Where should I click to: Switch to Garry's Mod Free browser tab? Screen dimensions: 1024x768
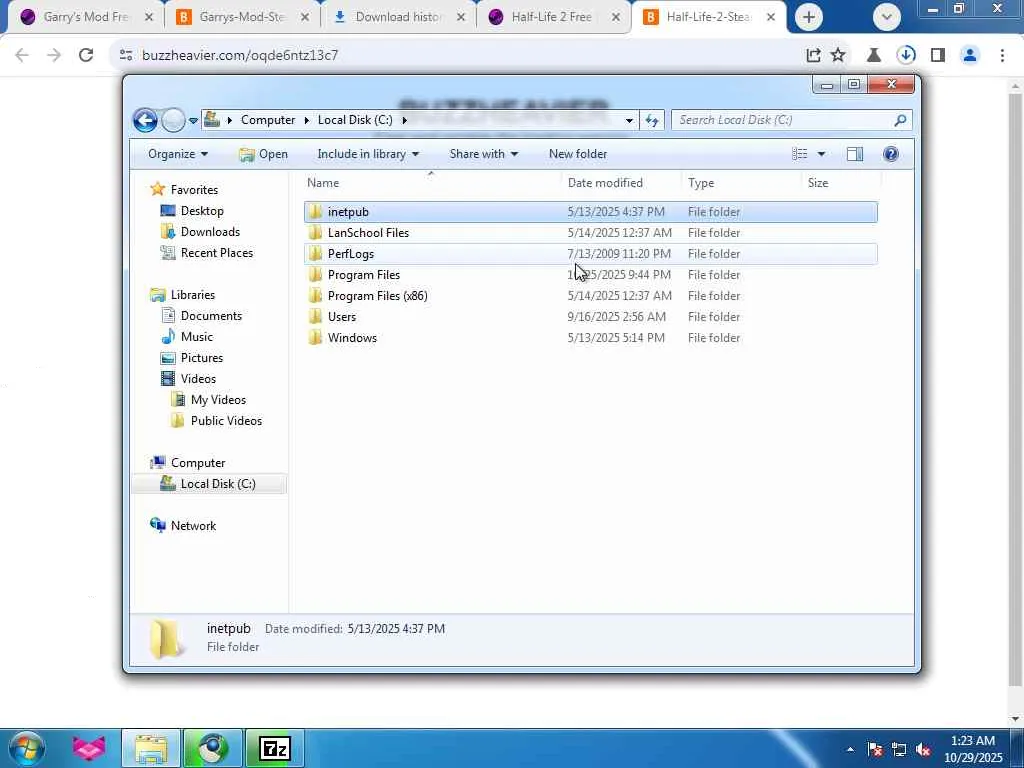85,17
